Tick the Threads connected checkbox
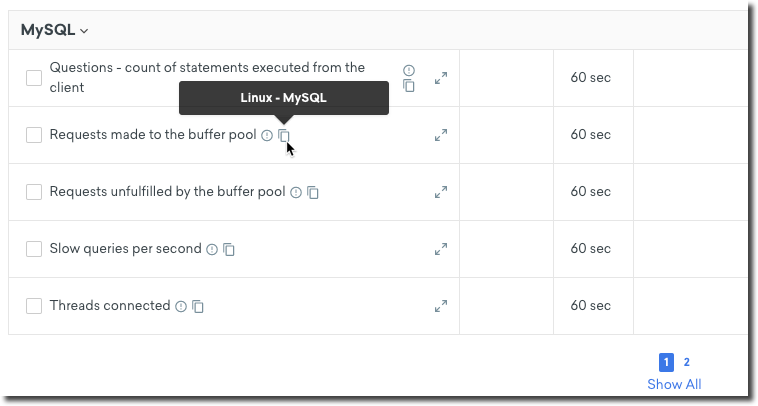This screenshot has width=758, height=406. click(x=34, y=306)
